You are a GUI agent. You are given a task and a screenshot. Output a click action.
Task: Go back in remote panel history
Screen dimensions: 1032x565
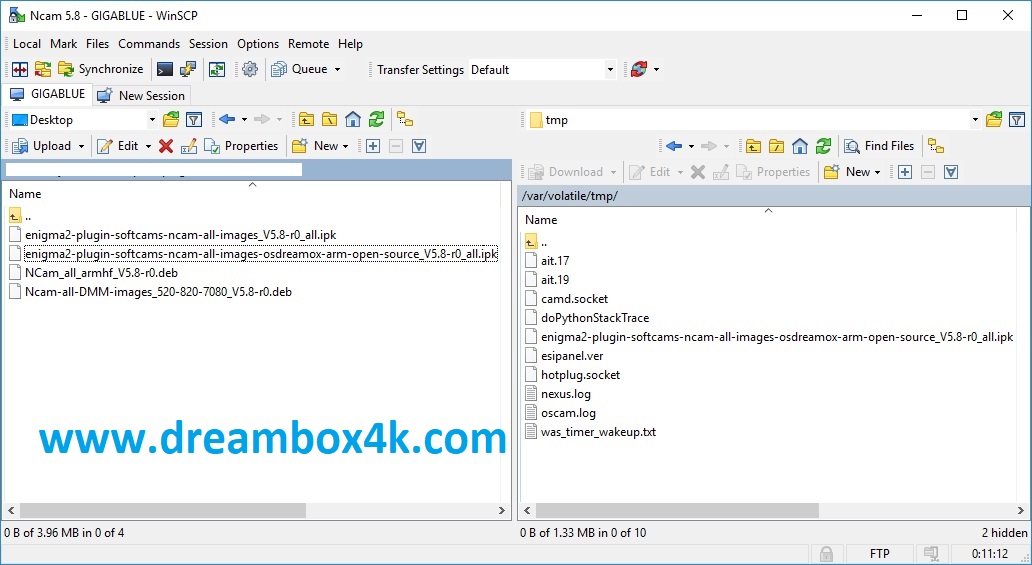point(674,146)
